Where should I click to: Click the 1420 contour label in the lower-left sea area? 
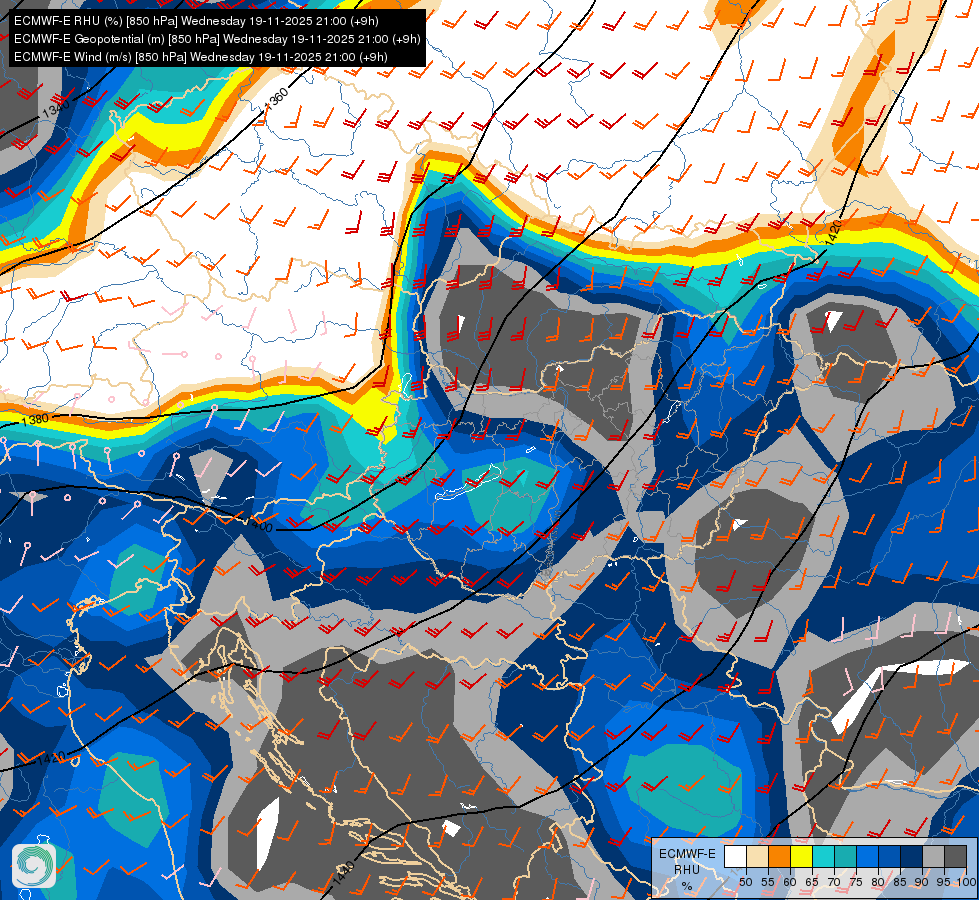[51, 758]
